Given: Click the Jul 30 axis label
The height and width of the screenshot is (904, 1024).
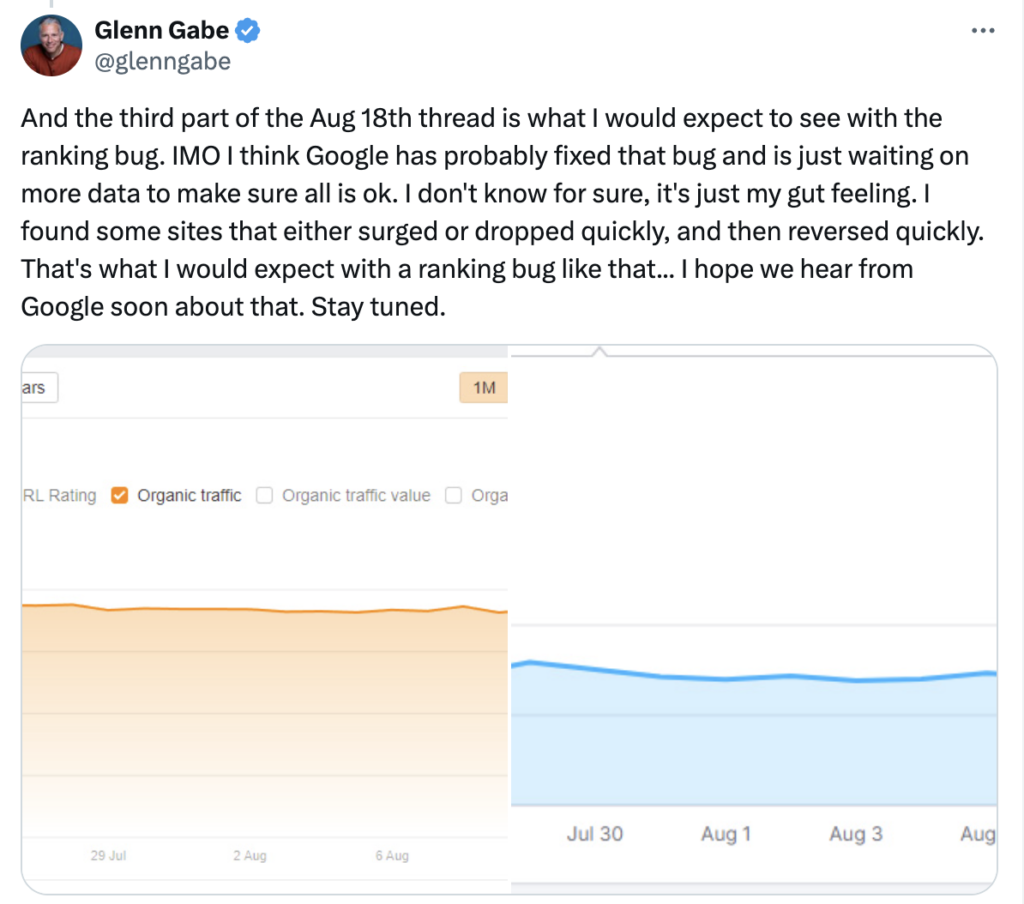Looking at the screenshot, I should (595, 834).
